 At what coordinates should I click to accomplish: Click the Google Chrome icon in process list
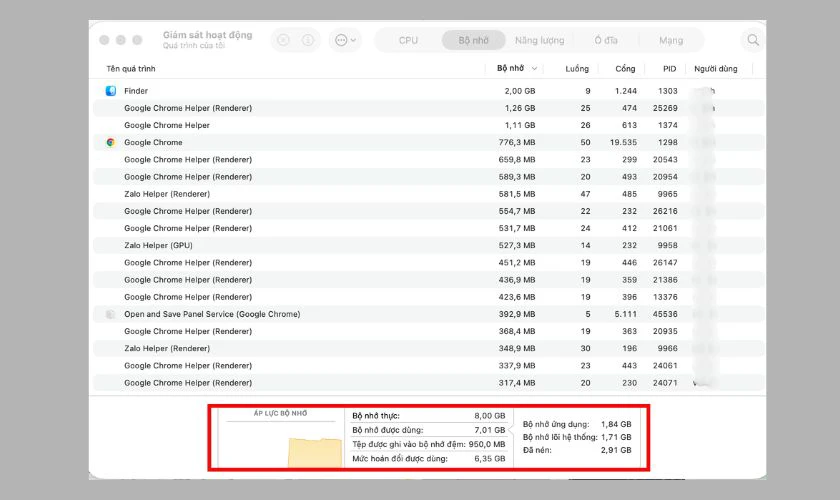pyautogui.click(x=111, y=143)
